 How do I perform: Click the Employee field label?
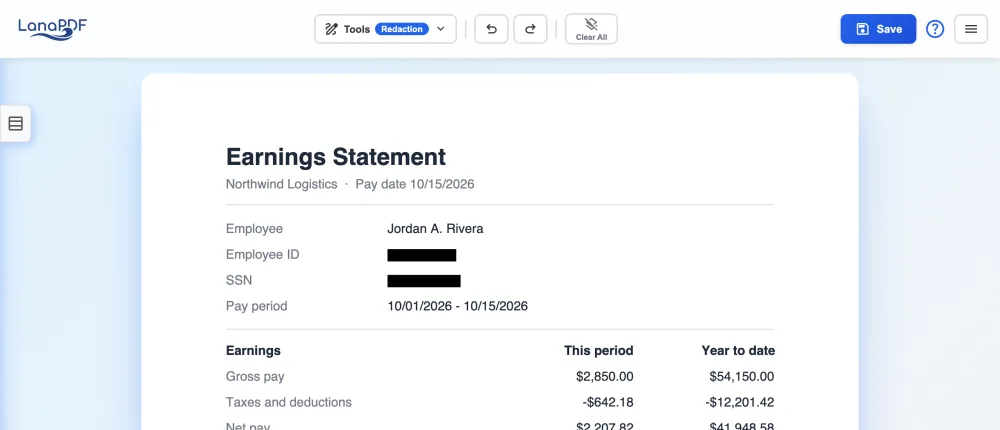[x=254, y=229]
